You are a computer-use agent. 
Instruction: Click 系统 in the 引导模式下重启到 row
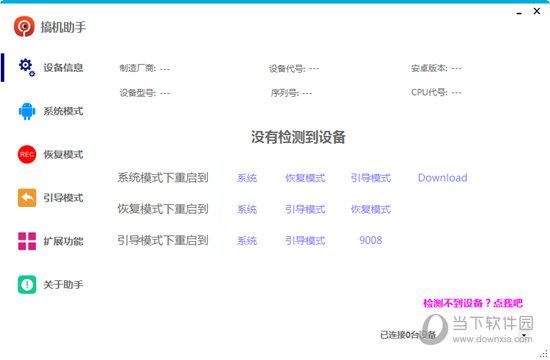247,241
